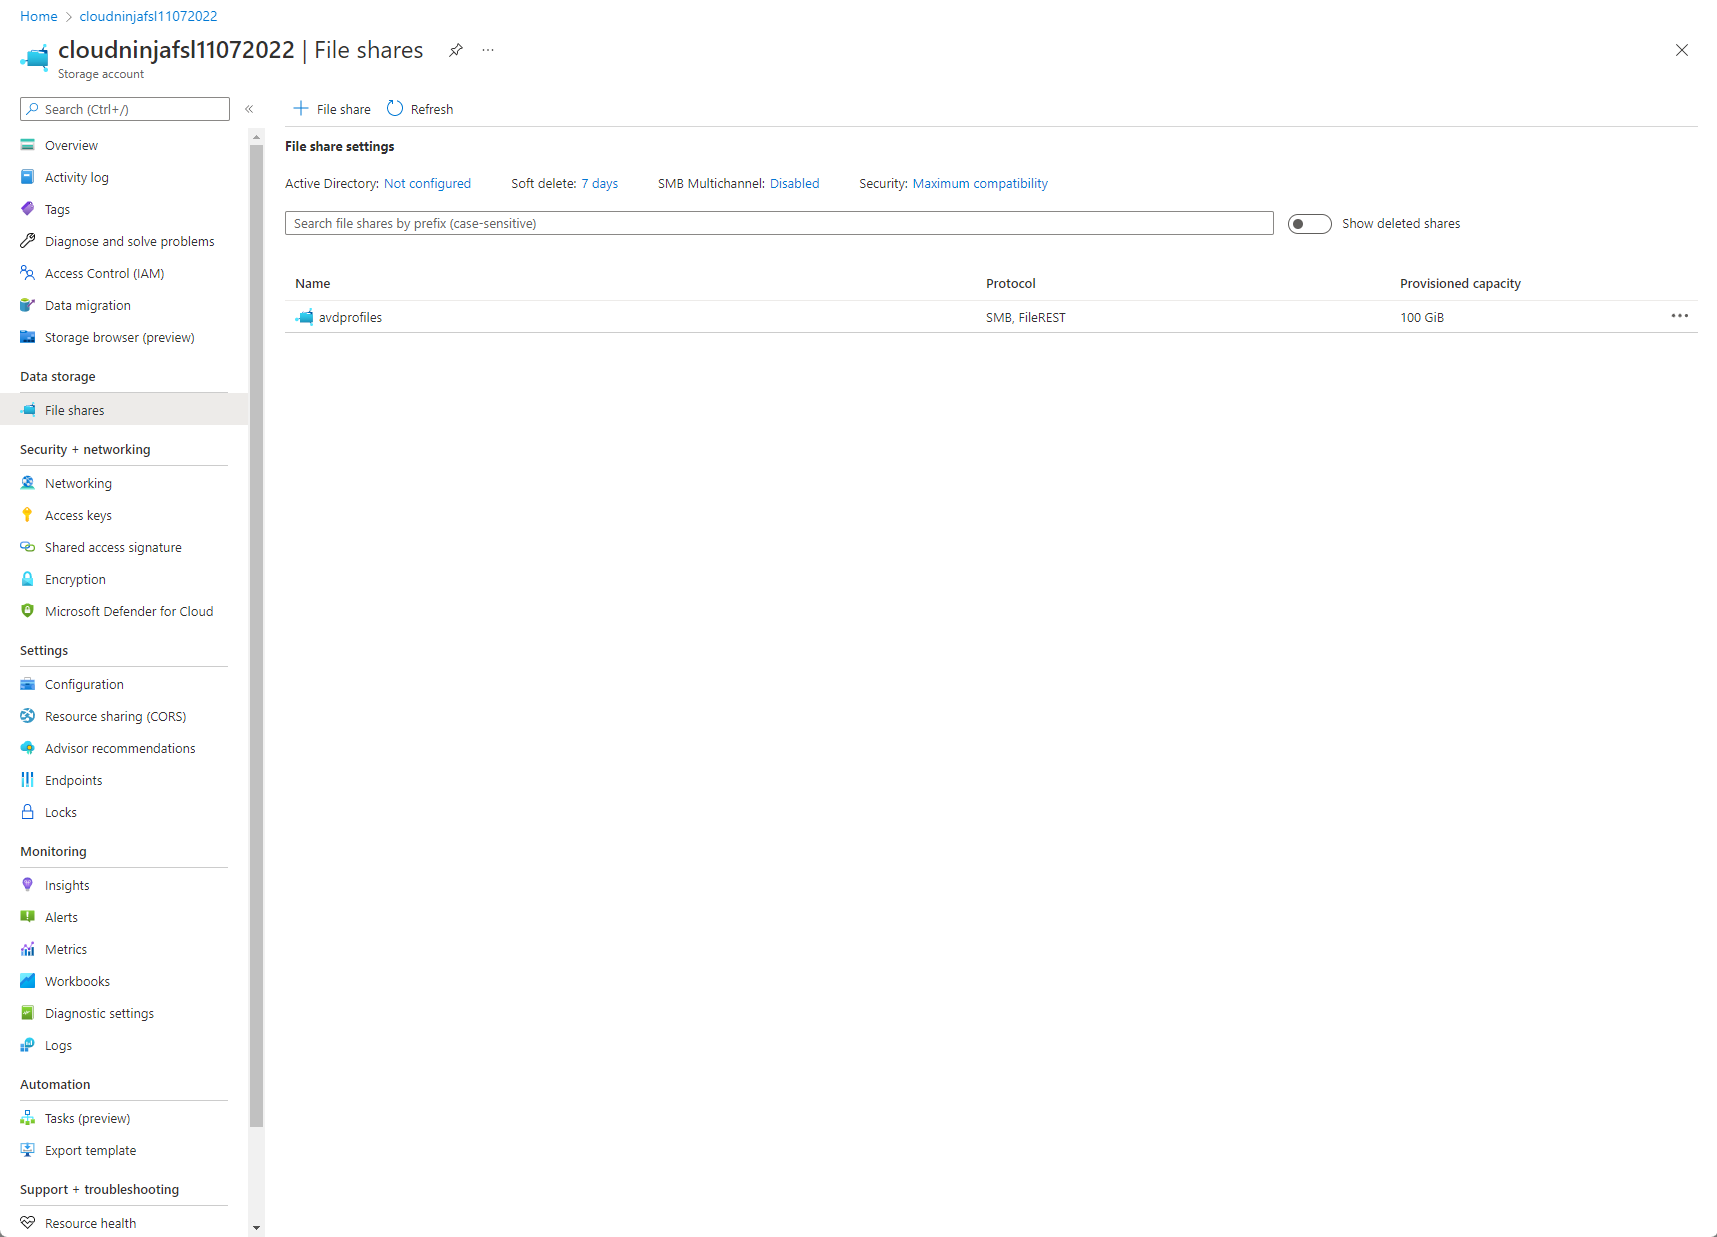Click the Advisor recommendations icon
The height and width of the screenshot is (1237, 1717).
point(28,748)
